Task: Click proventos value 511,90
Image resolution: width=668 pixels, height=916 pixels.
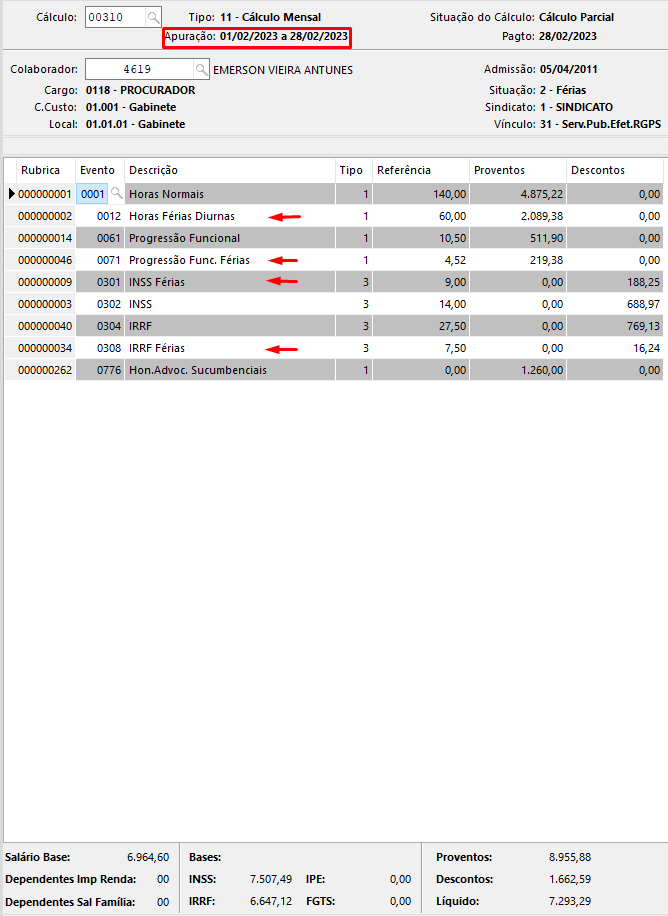Action: (546, 238)
